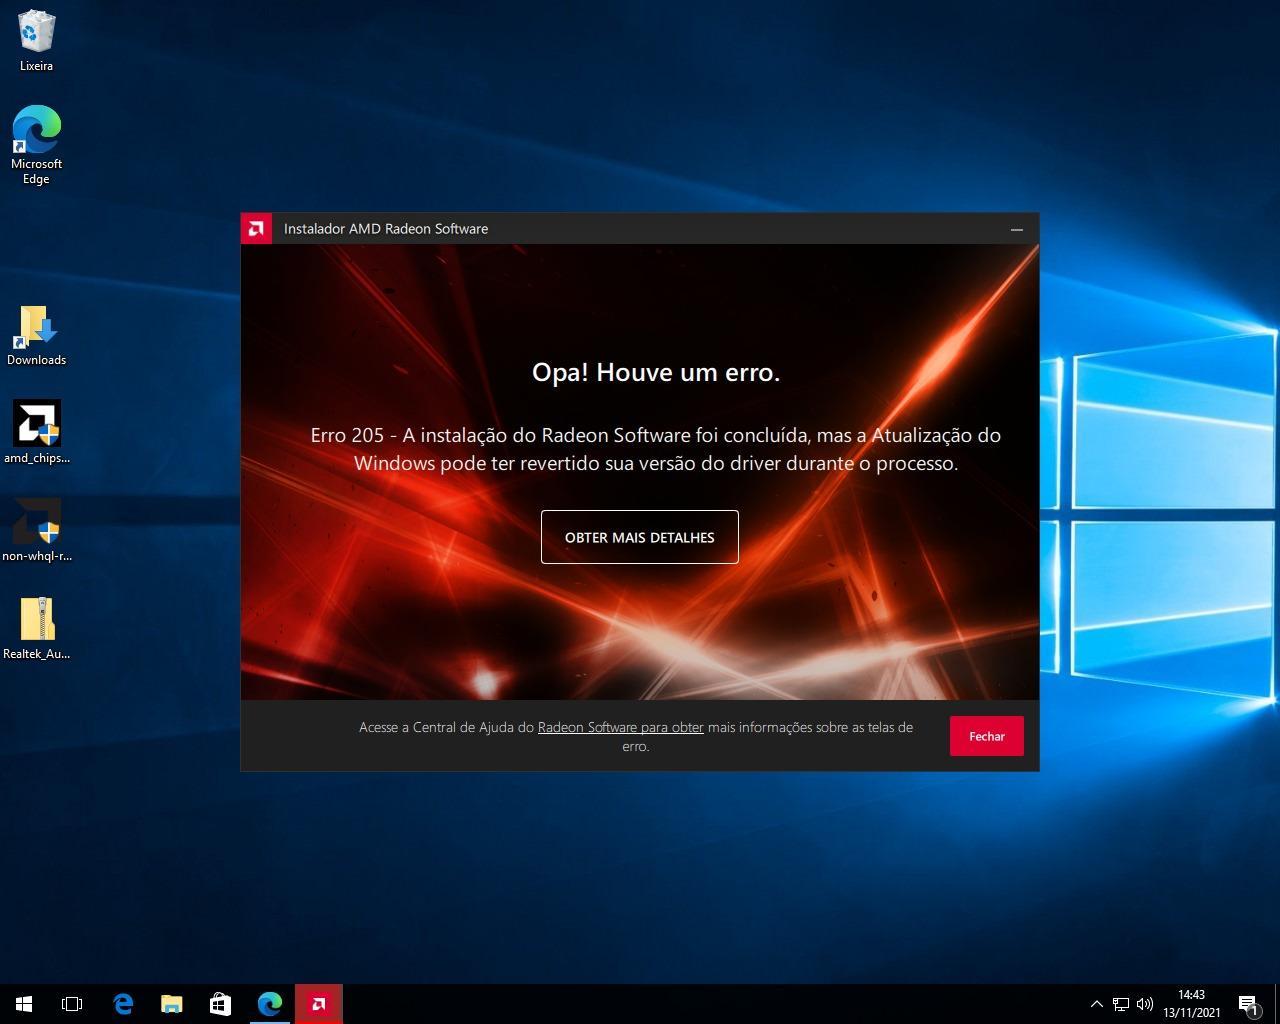Image resolution: width=1280 pixels, height=1024 pixels.
Task: Click the AMD installer taskbar icon
Action: (318, 1004)
